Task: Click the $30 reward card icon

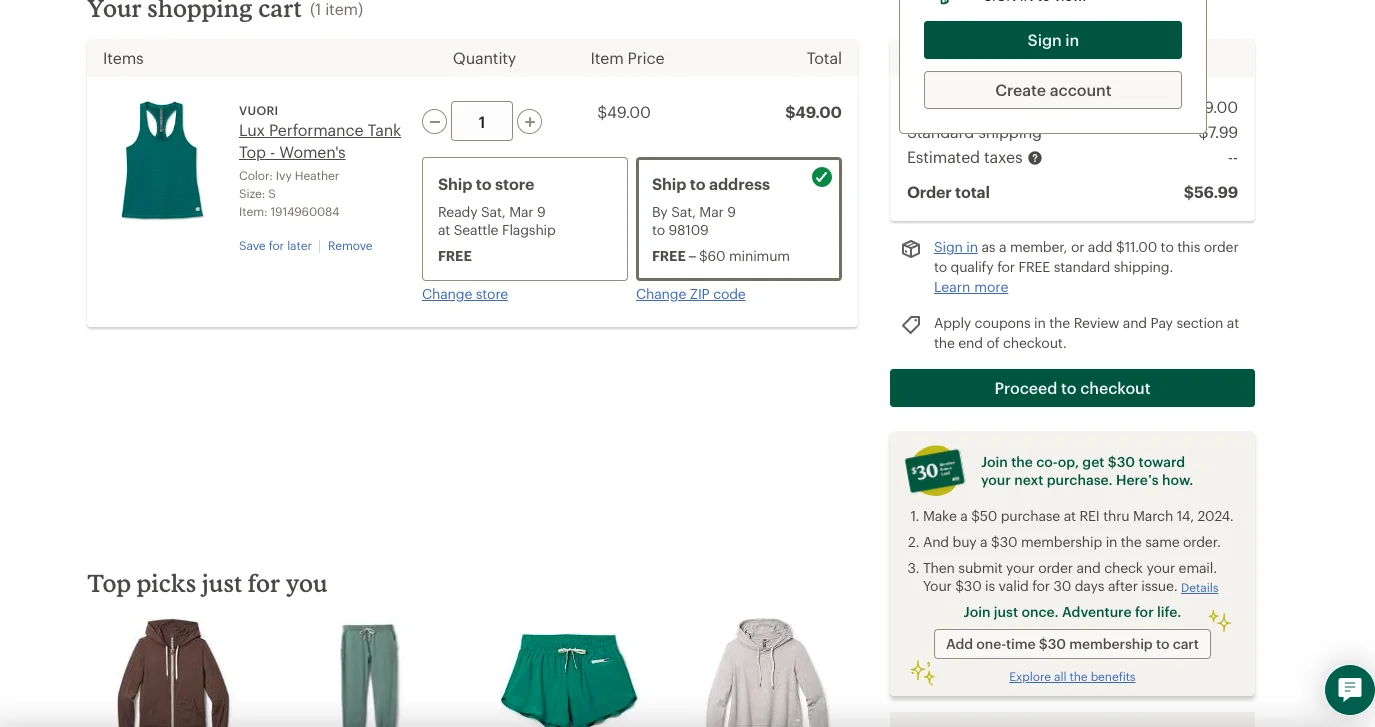Action: coord(936,470)
